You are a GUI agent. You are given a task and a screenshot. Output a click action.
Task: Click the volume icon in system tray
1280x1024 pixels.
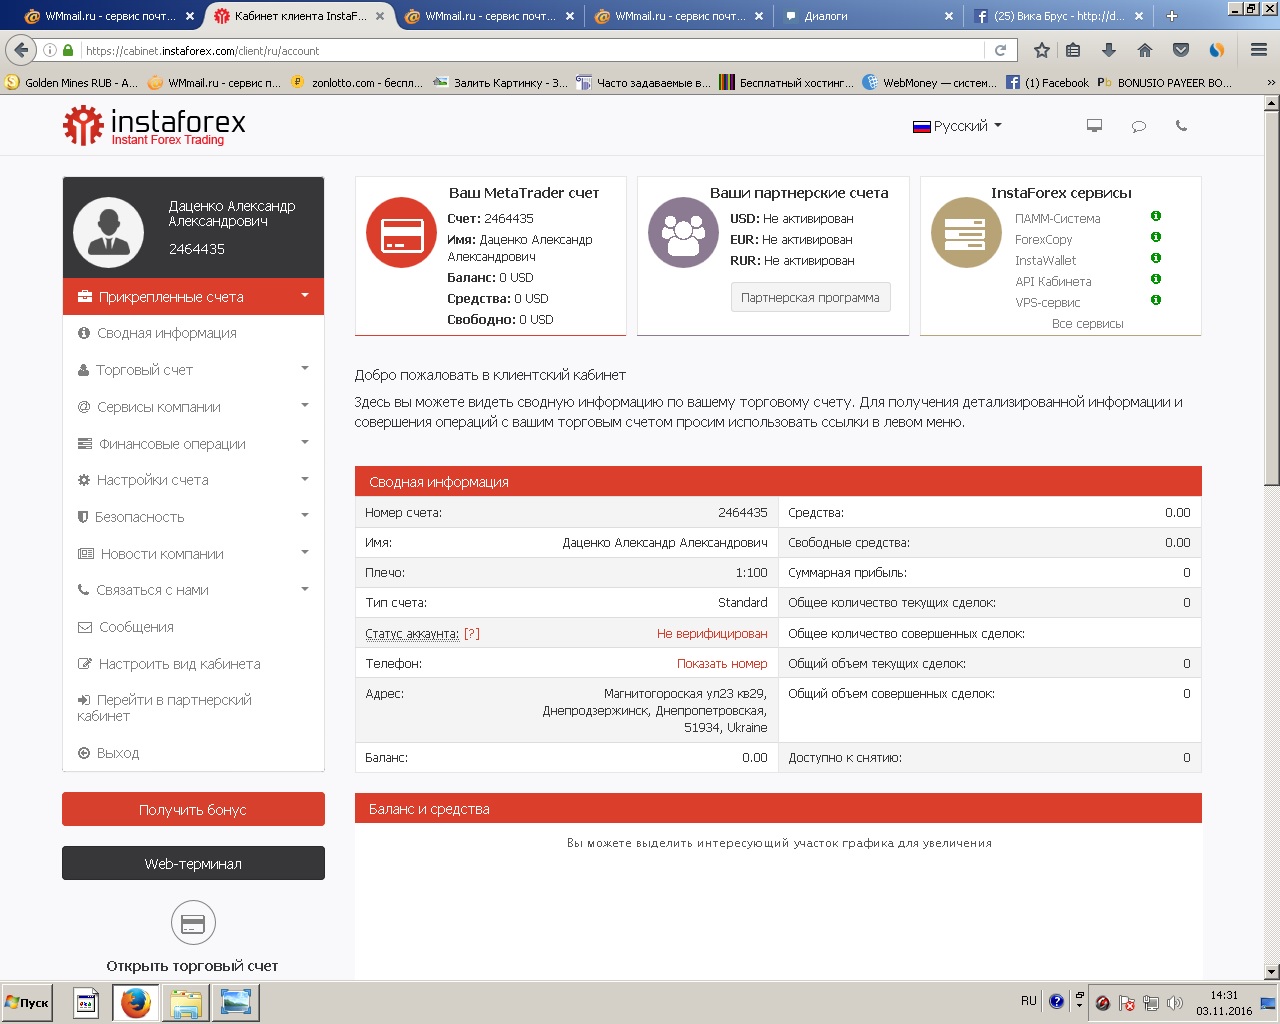tap(1175, 1003)
